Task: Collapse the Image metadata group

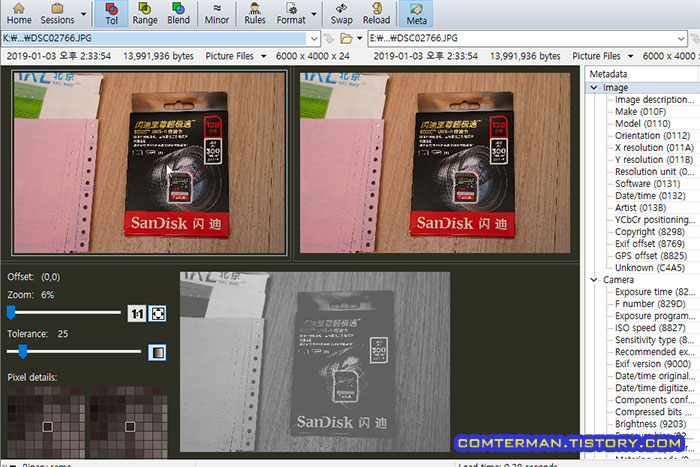Action: [594, 88]
